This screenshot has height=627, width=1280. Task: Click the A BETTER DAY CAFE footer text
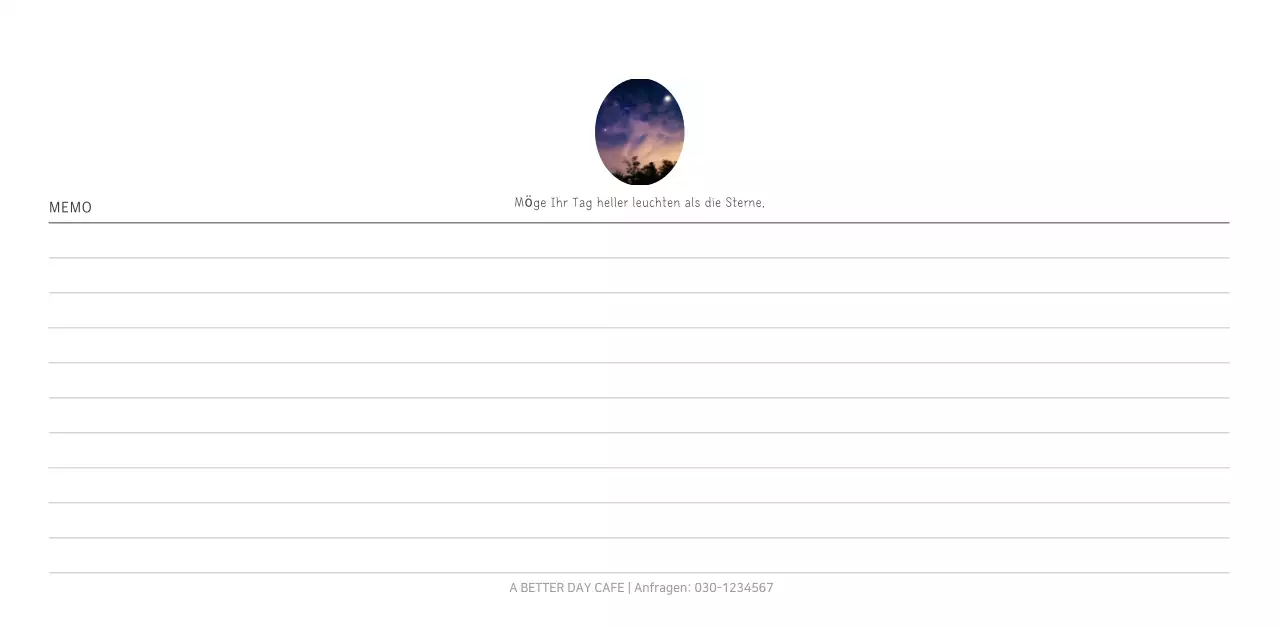click(566, 588)
